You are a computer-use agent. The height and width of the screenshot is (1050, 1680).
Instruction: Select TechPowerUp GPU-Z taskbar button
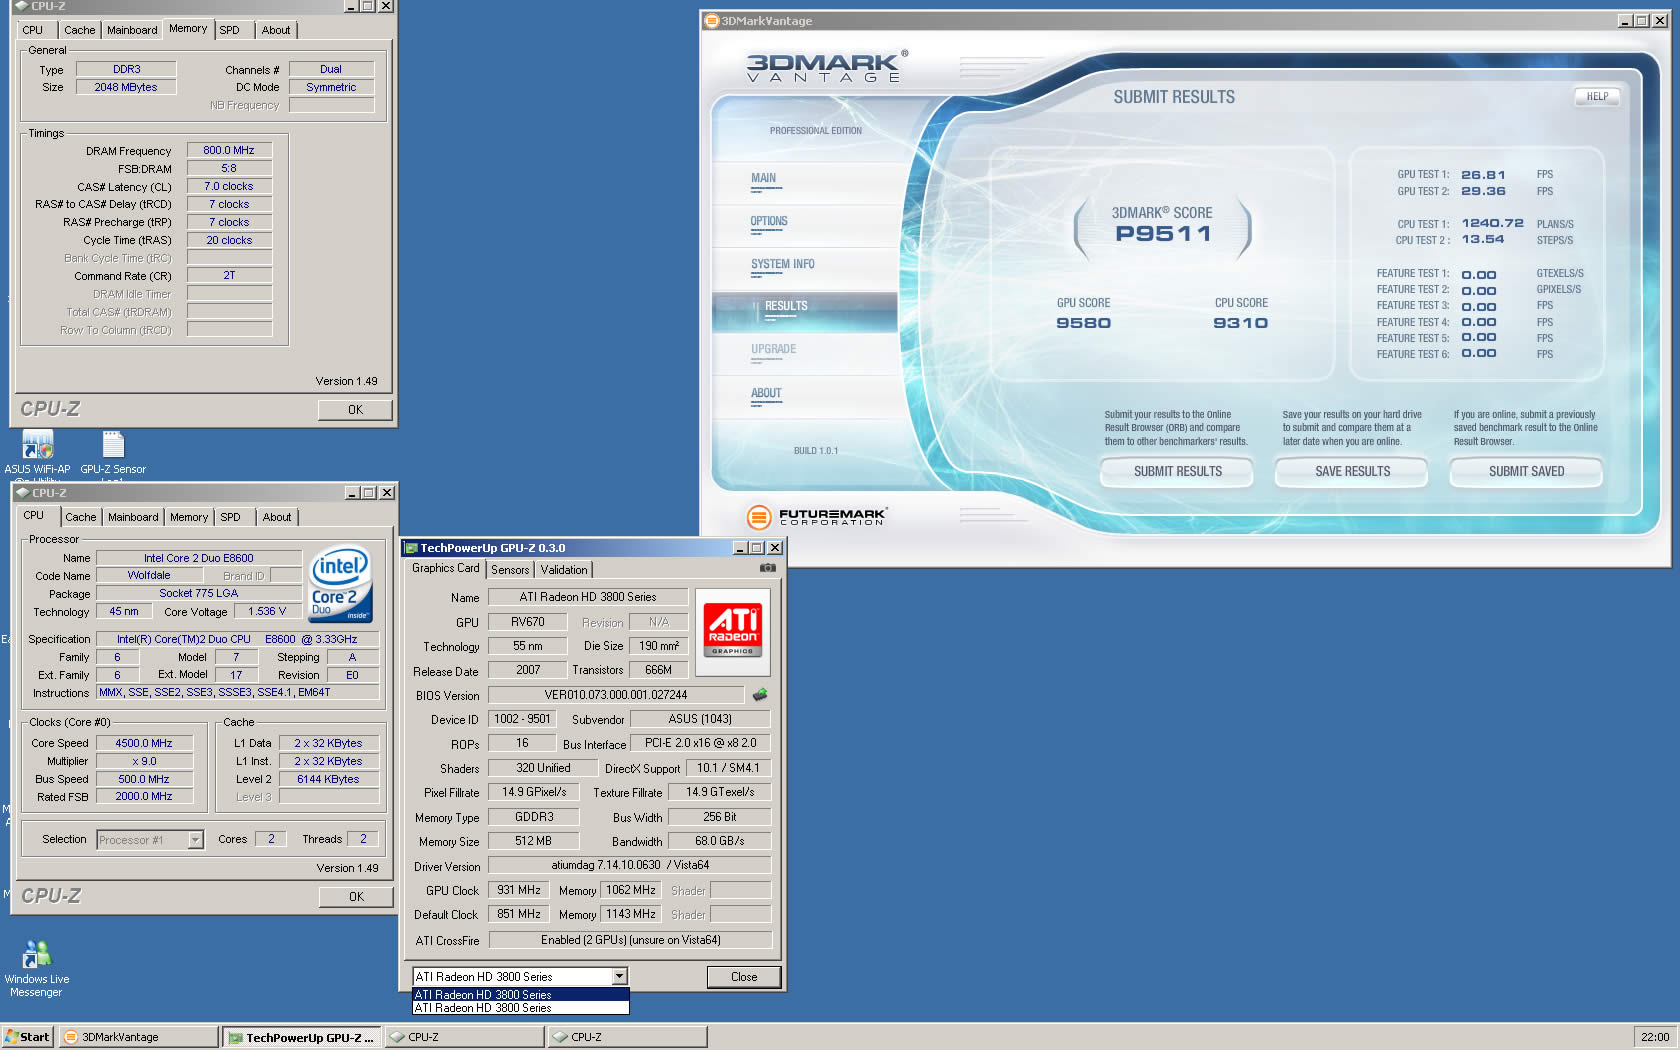[301, 1037]
